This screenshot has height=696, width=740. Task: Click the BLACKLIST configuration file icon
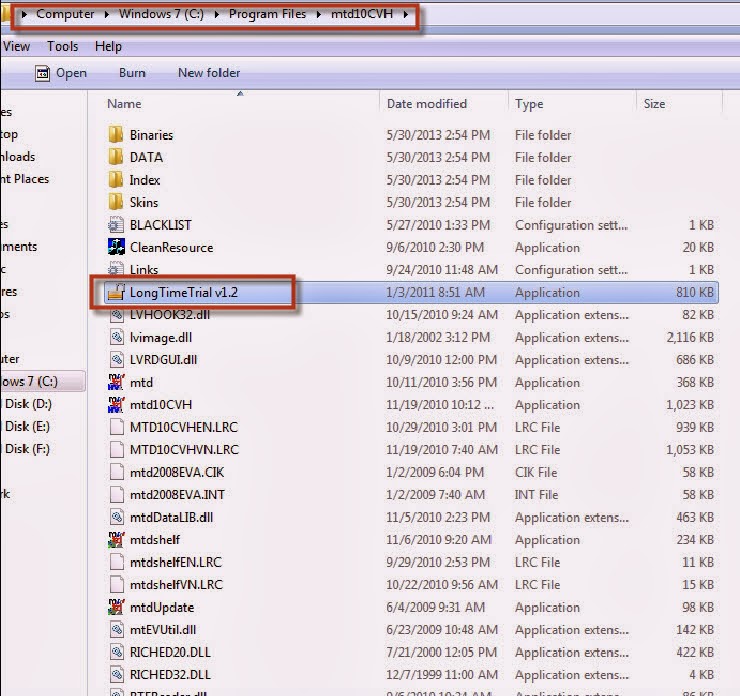tap(116, 225)
